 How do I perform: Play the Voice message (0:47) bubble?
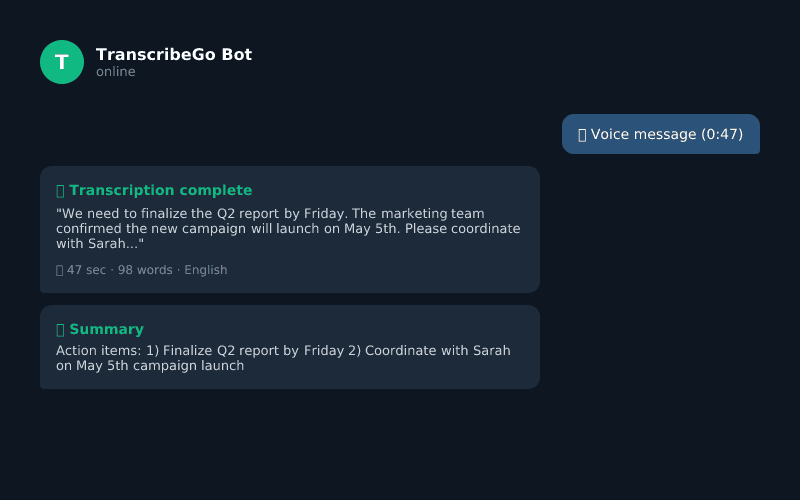coord(661,134)
